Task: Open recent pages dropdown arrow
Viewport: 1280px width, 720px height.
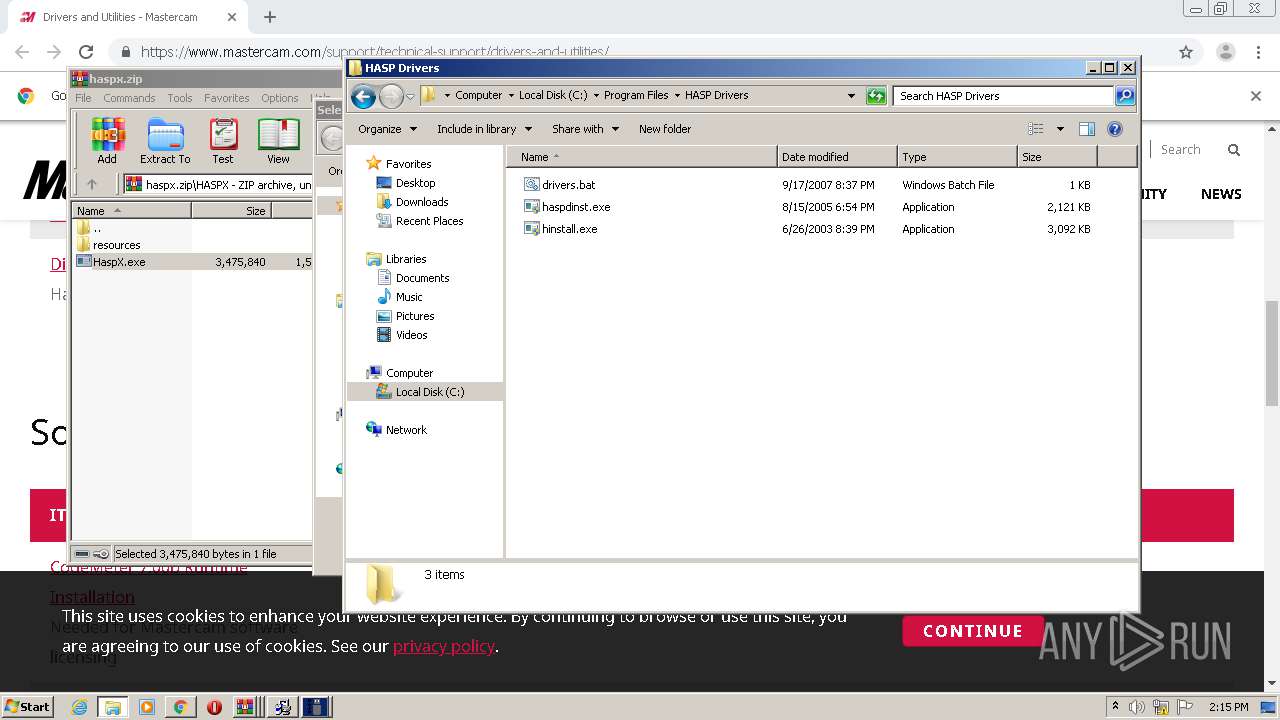Action: tap(410, 97)
